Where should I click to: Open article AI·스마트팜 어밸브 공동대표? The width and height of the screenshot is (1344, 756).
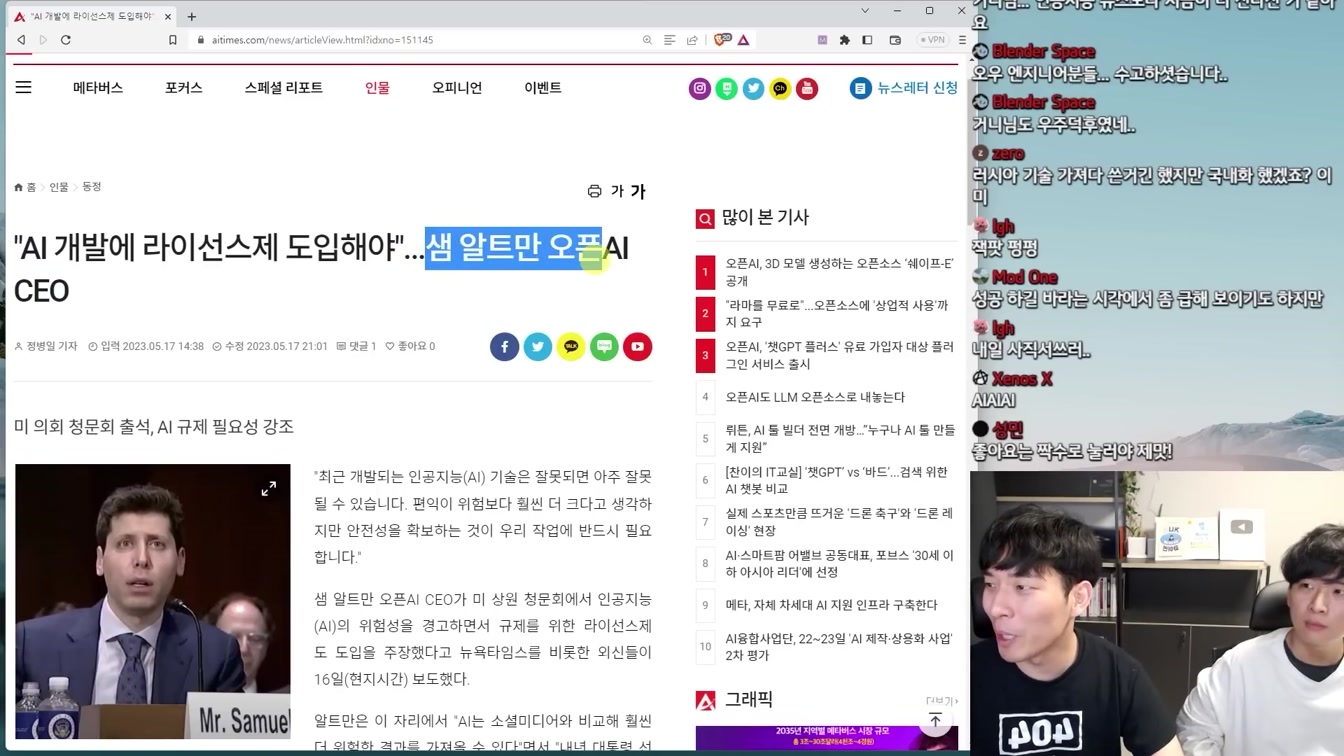pyautogui.click(x=839, y=563)
